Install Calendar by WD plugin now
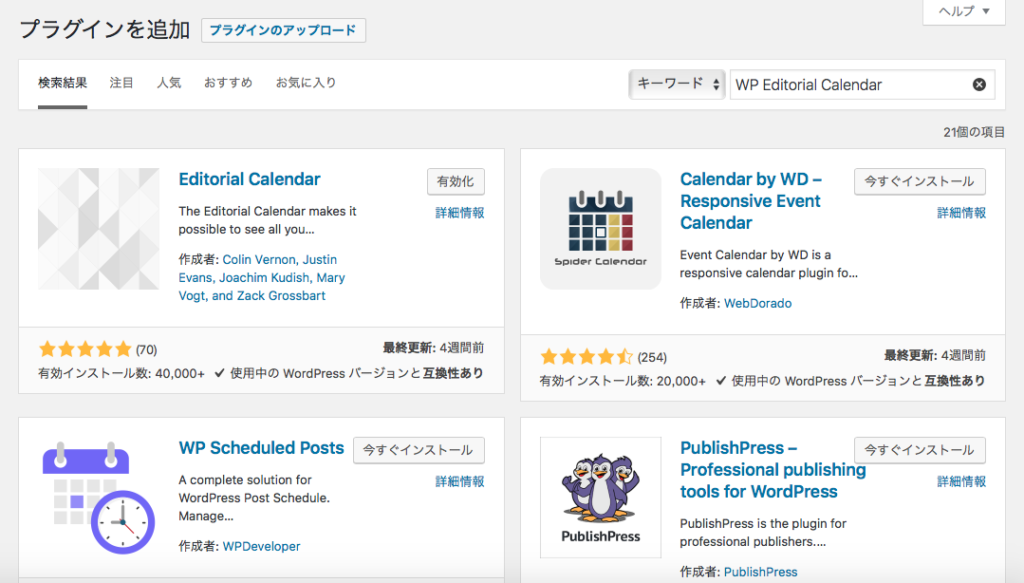 tap(920, 181)
